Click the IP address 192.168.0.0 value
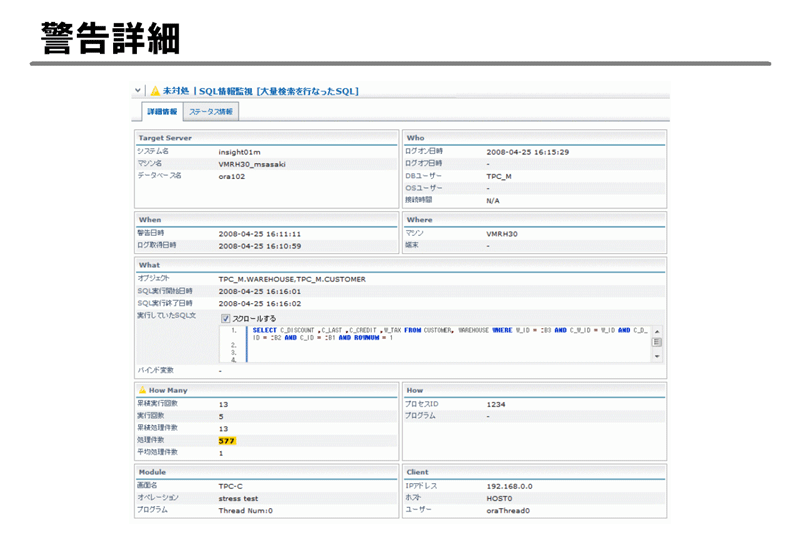This screenshot has height=550, width=800. [x=509, y=486]
